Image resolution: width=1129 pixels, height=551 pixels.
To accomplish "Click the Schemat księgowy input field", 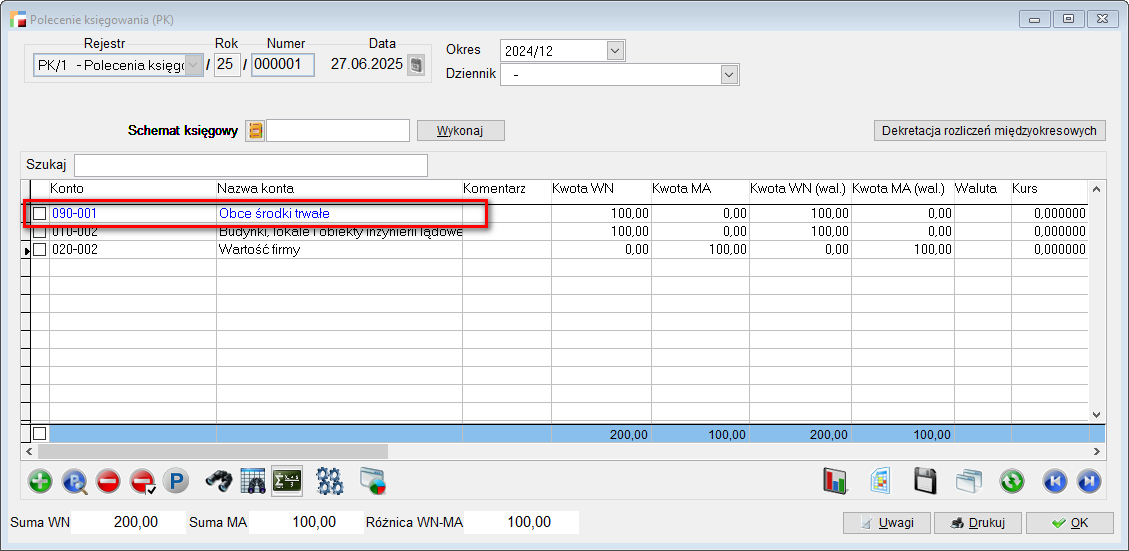I will 338,130.
